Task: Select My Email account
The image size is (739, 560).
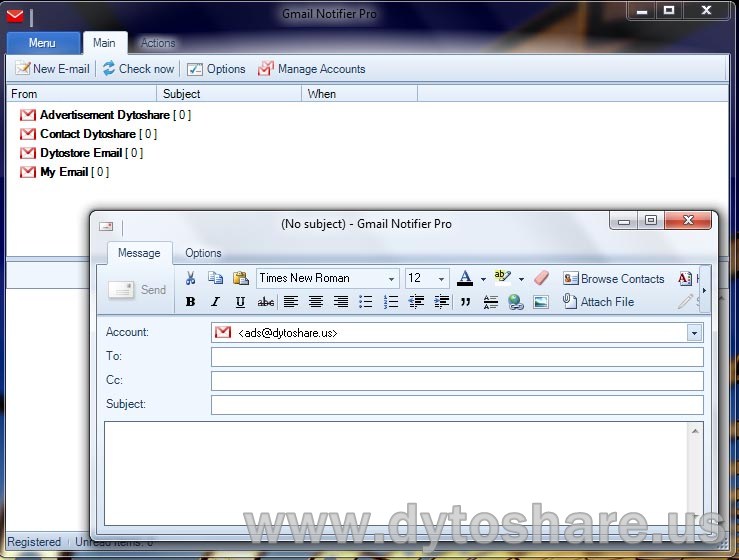Action: (x=65, y=172)
